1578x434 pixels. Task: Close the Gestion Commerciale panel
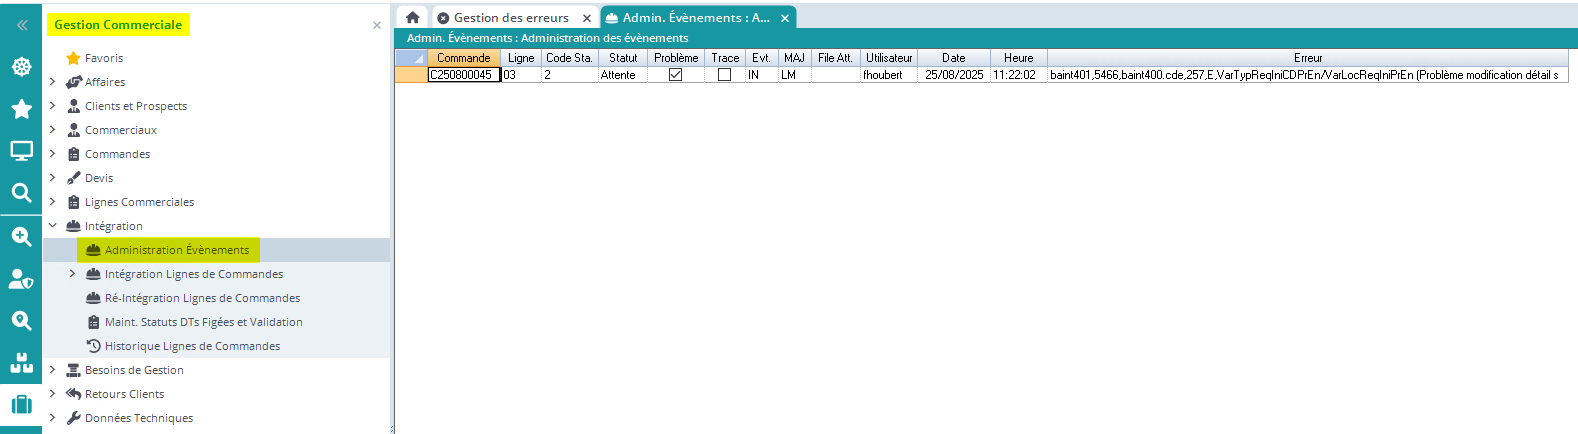click(x=377, y=25)
